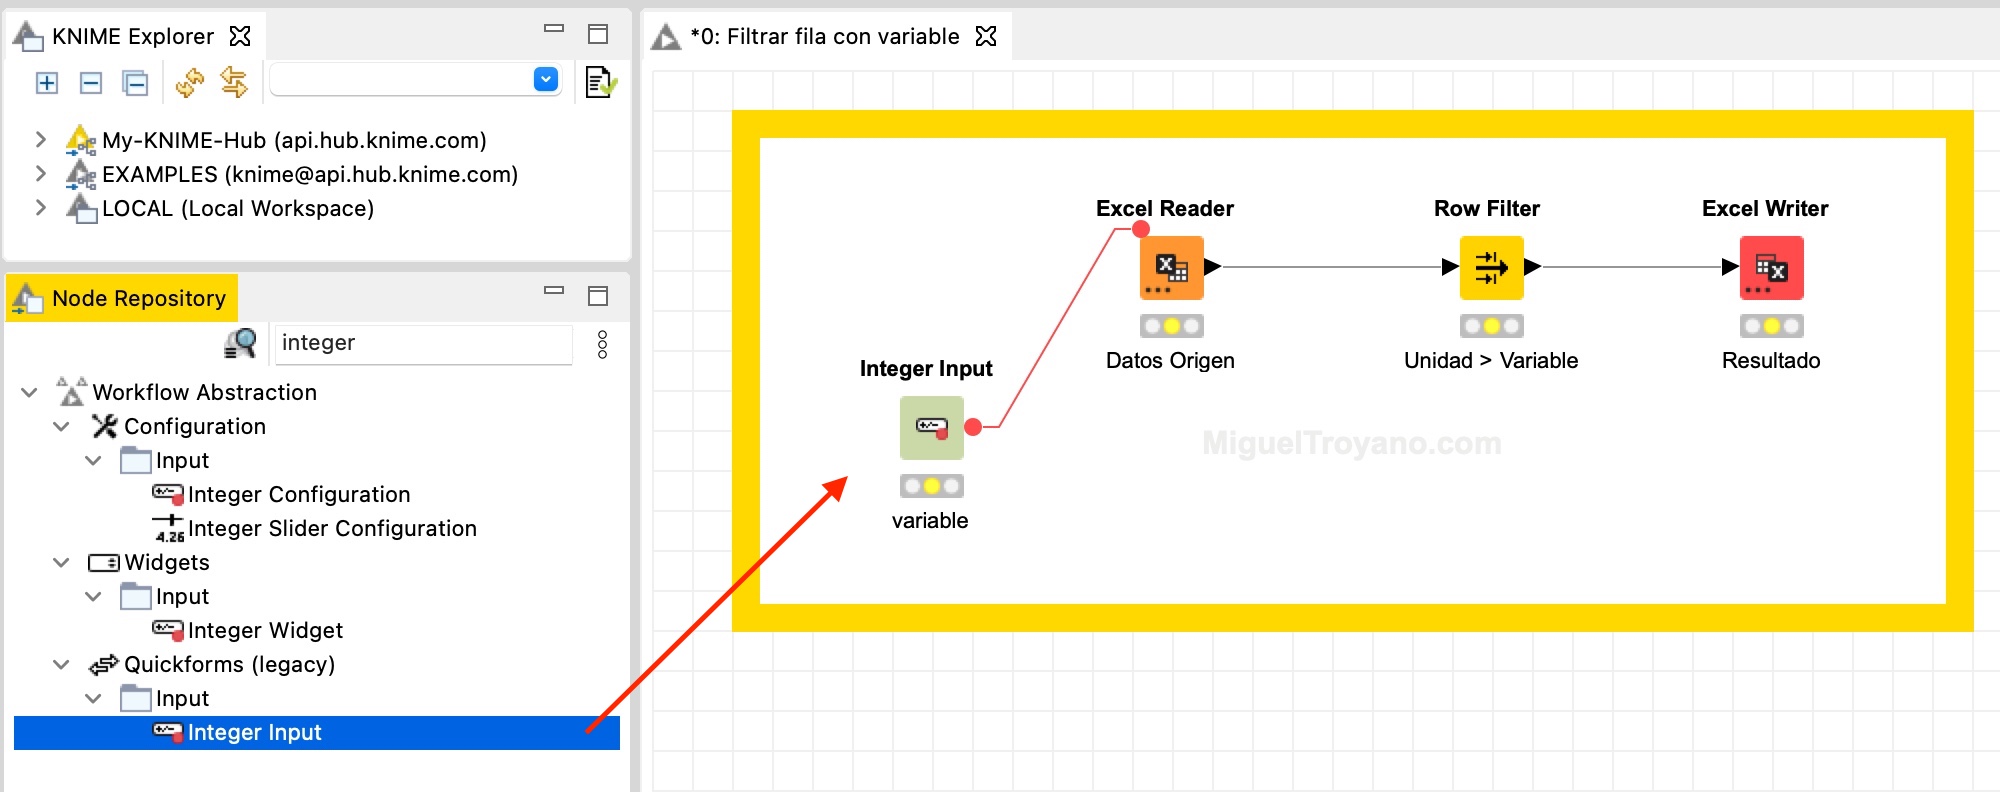Close the KNIME Explorer tab

pos(240,36)
